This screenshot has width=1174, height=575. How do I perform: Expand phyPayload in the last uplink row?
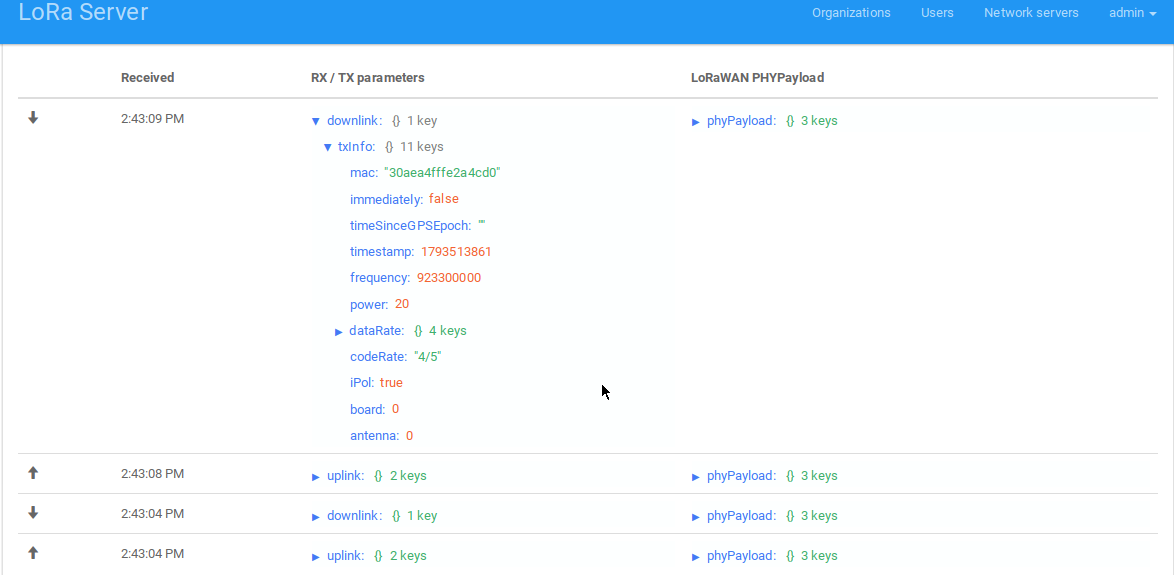pyautogui.click(x=696, y=556)
